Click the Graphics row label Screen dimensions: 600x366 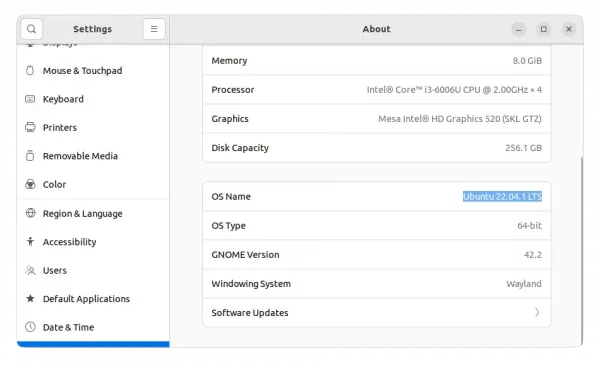point(230,119)
